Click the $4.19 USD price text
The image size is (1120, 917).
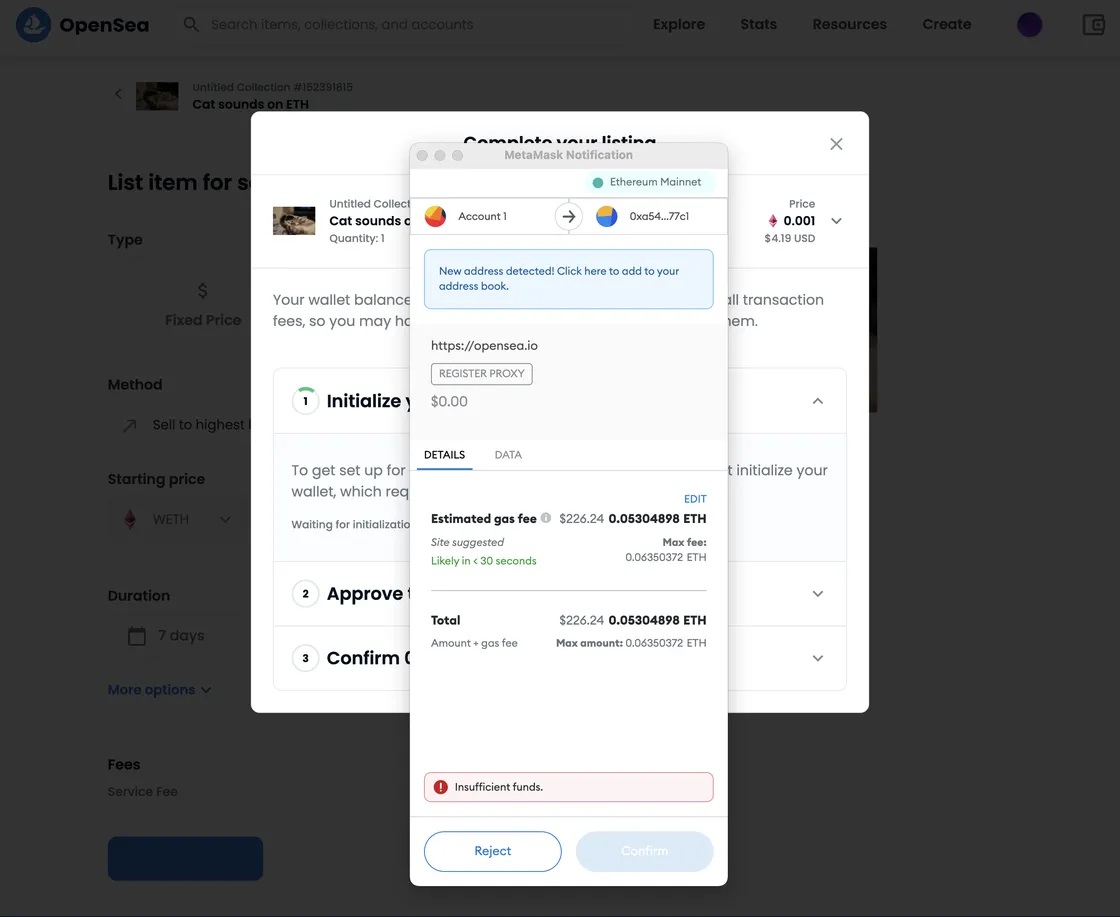pyautogui.click(x=789, y=239)
